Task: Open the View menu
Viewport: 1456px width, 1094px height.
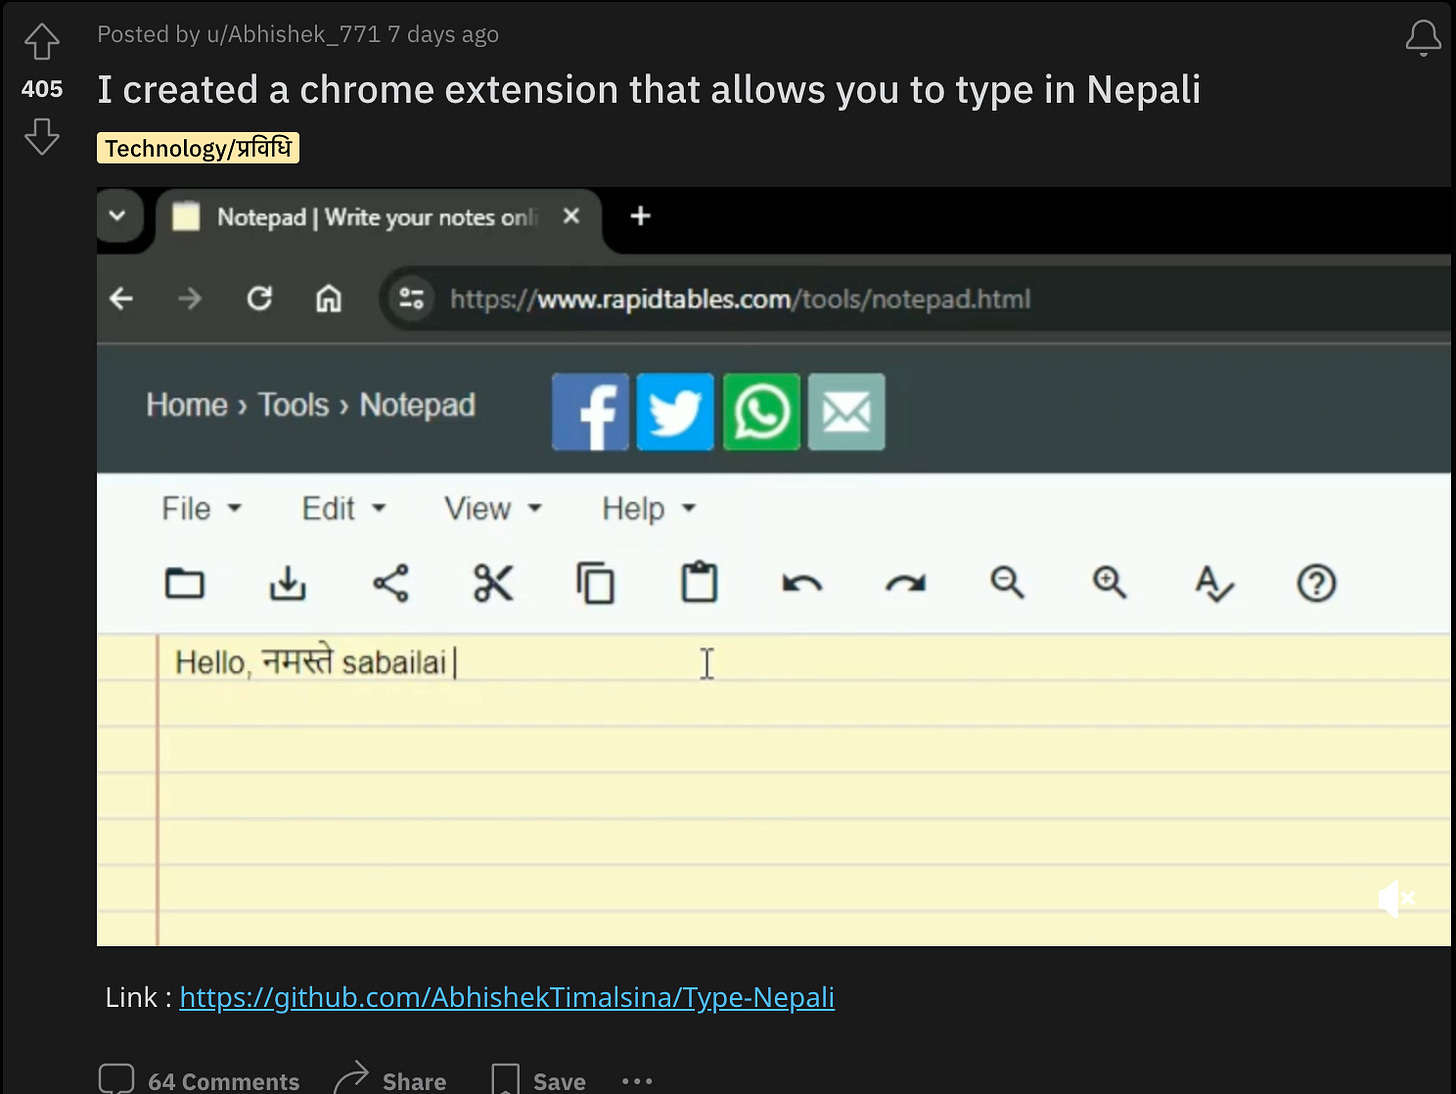Action: click(x=493, y=509)
